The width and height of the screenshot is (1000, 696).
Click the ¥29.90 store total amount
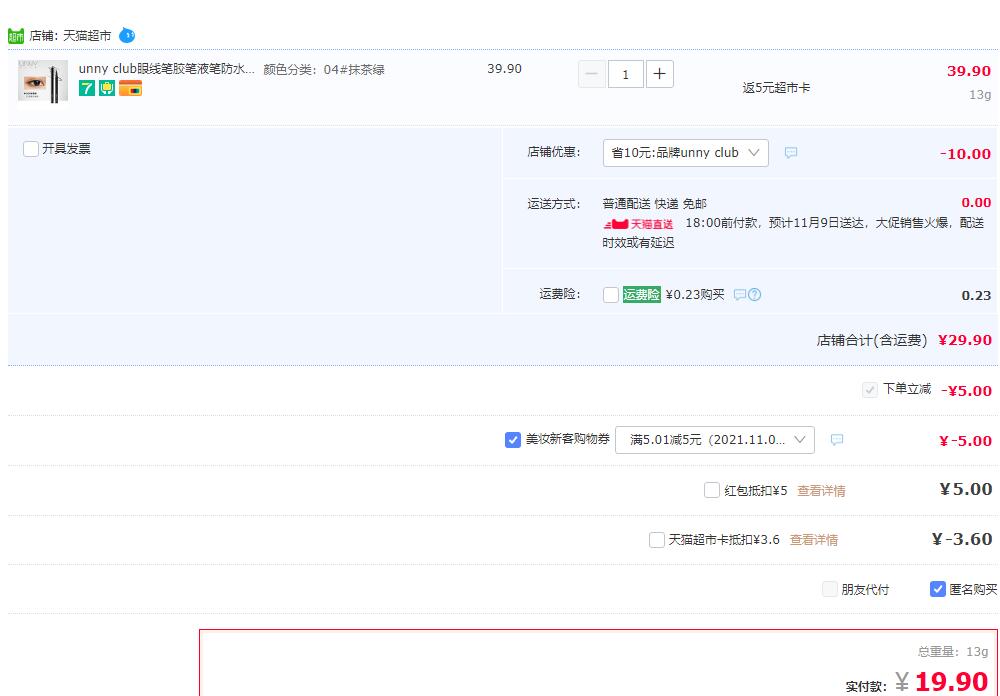[x=965, y=340]
